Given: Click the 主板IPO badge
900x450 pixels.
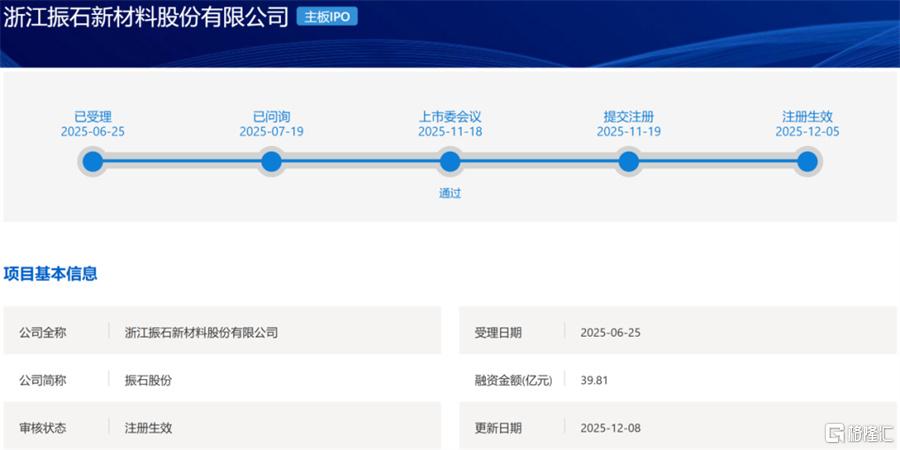Looking at the screenshot, I should (x=327, y=17).
